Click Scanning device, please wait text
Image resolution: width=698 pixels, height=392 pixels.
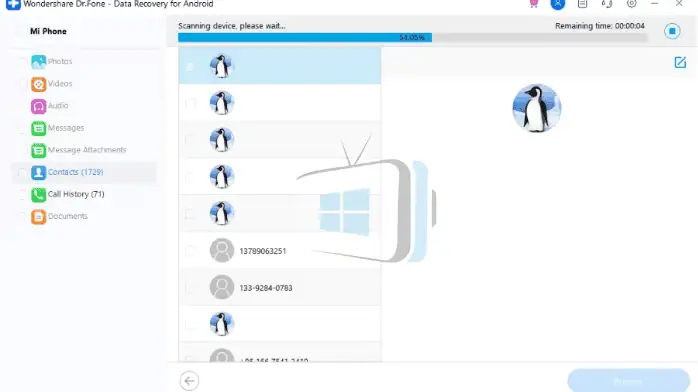(232, 26)
